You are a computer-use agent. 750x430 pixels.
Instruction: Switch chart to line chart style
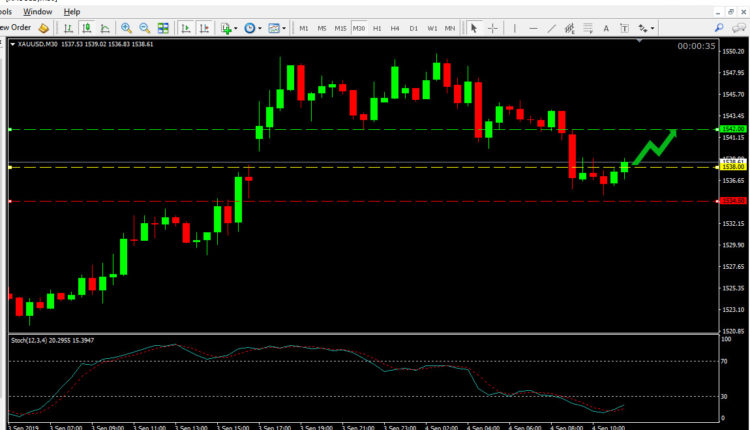pyautogui.click(x=105, y=28)
